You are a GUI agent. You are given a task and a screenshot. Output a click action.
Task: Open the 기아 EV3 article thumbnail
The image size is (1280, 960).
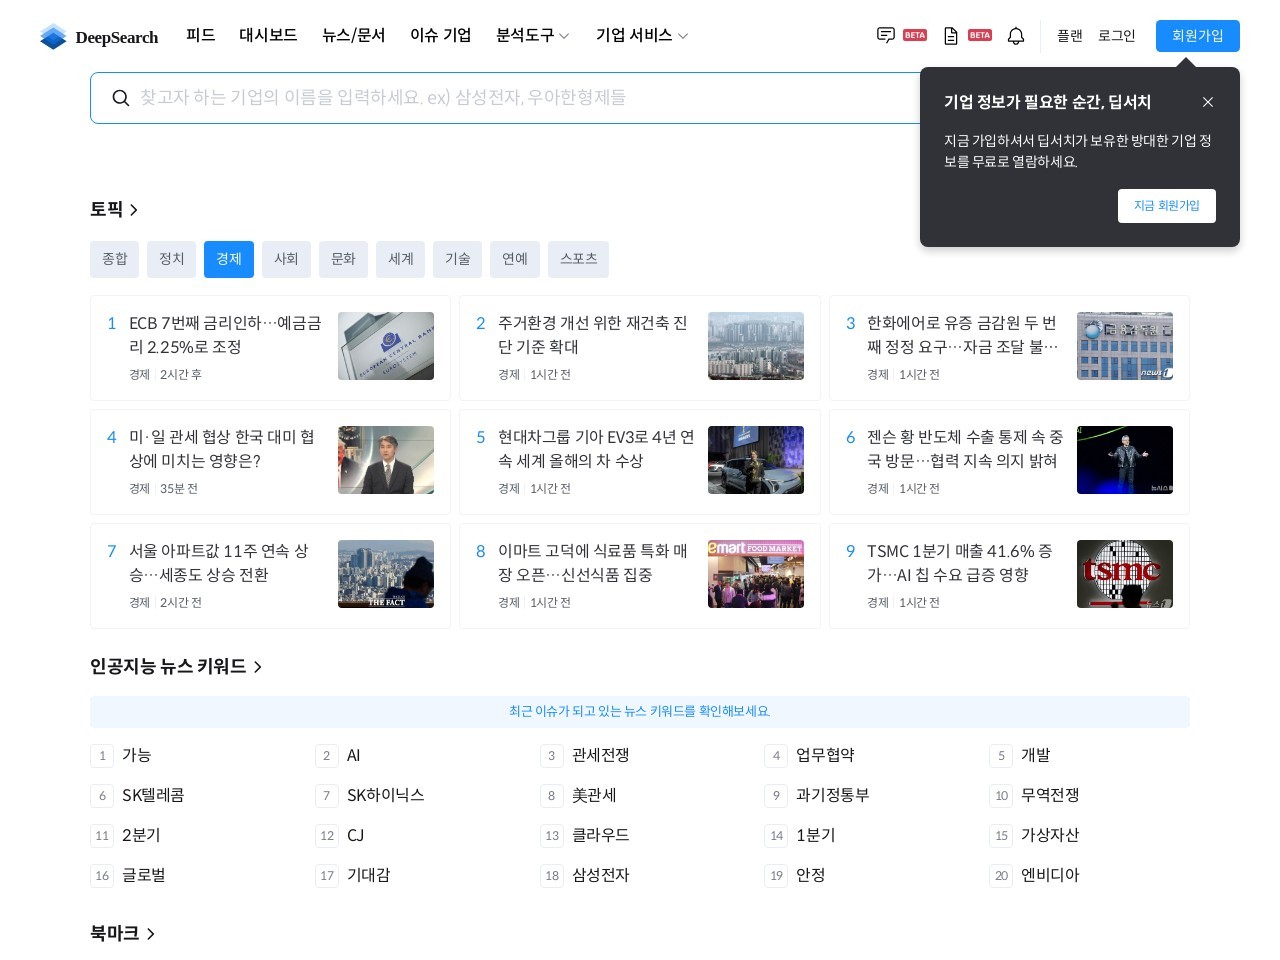click(756, 460)
